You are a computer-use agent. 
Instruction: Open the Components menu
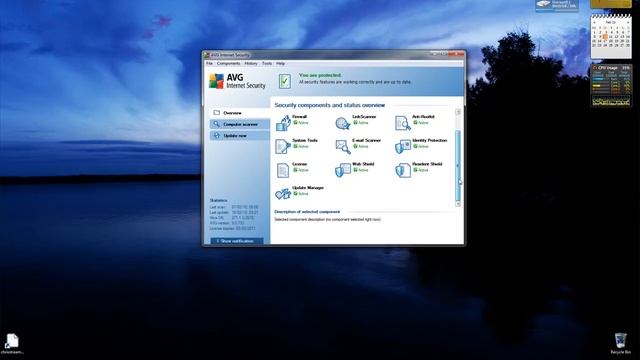229,64
